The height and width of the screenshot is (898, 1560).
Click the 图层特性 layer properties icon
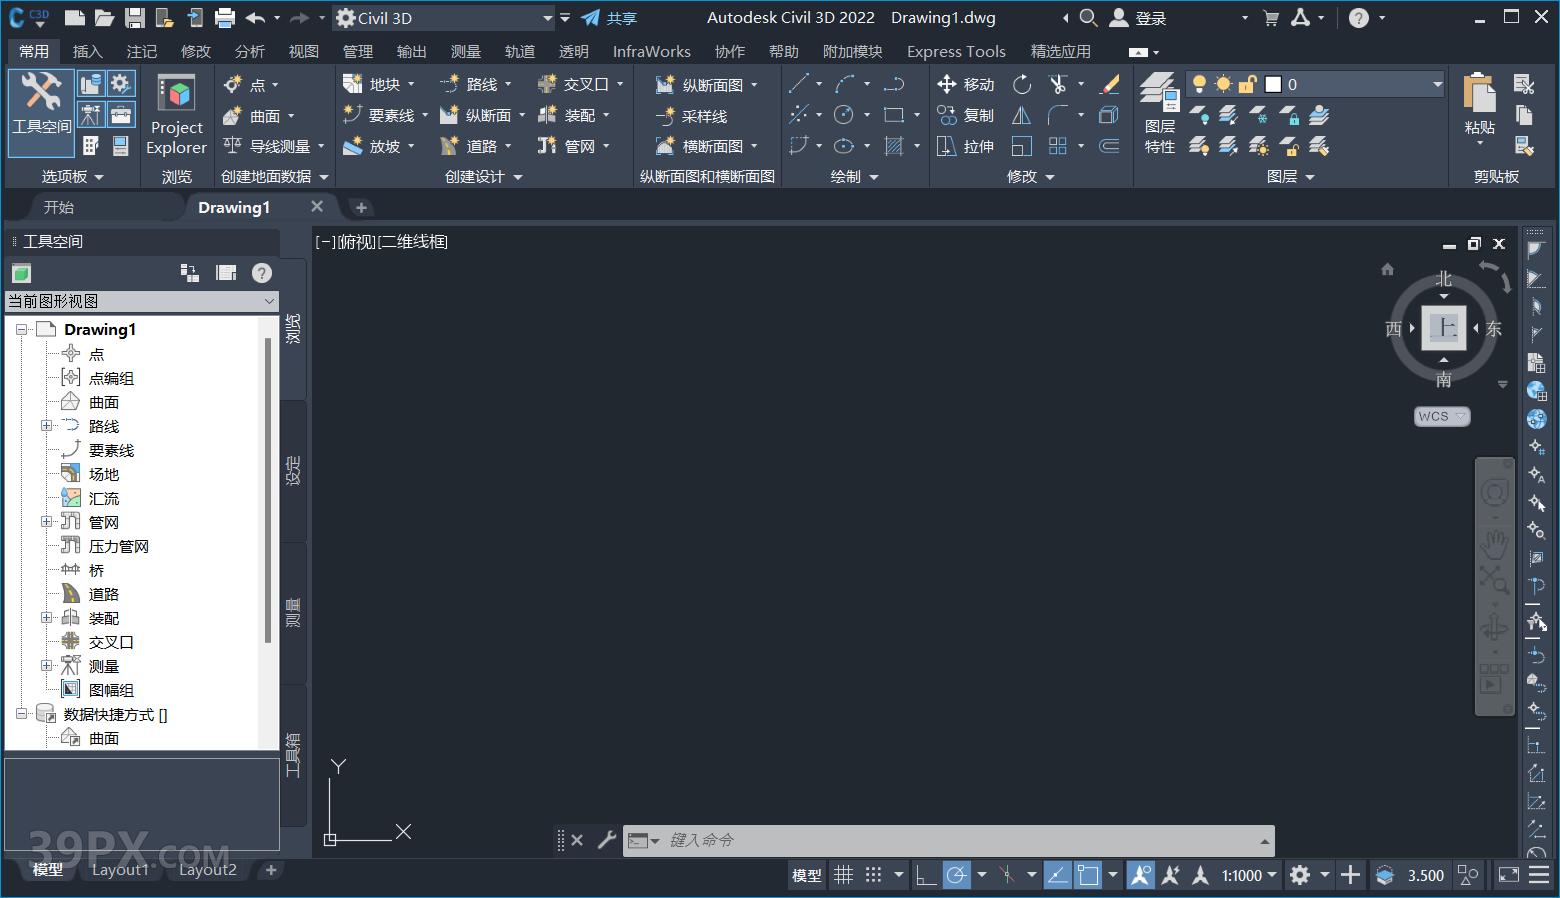pyautogui.click(x=1160, y=113)
